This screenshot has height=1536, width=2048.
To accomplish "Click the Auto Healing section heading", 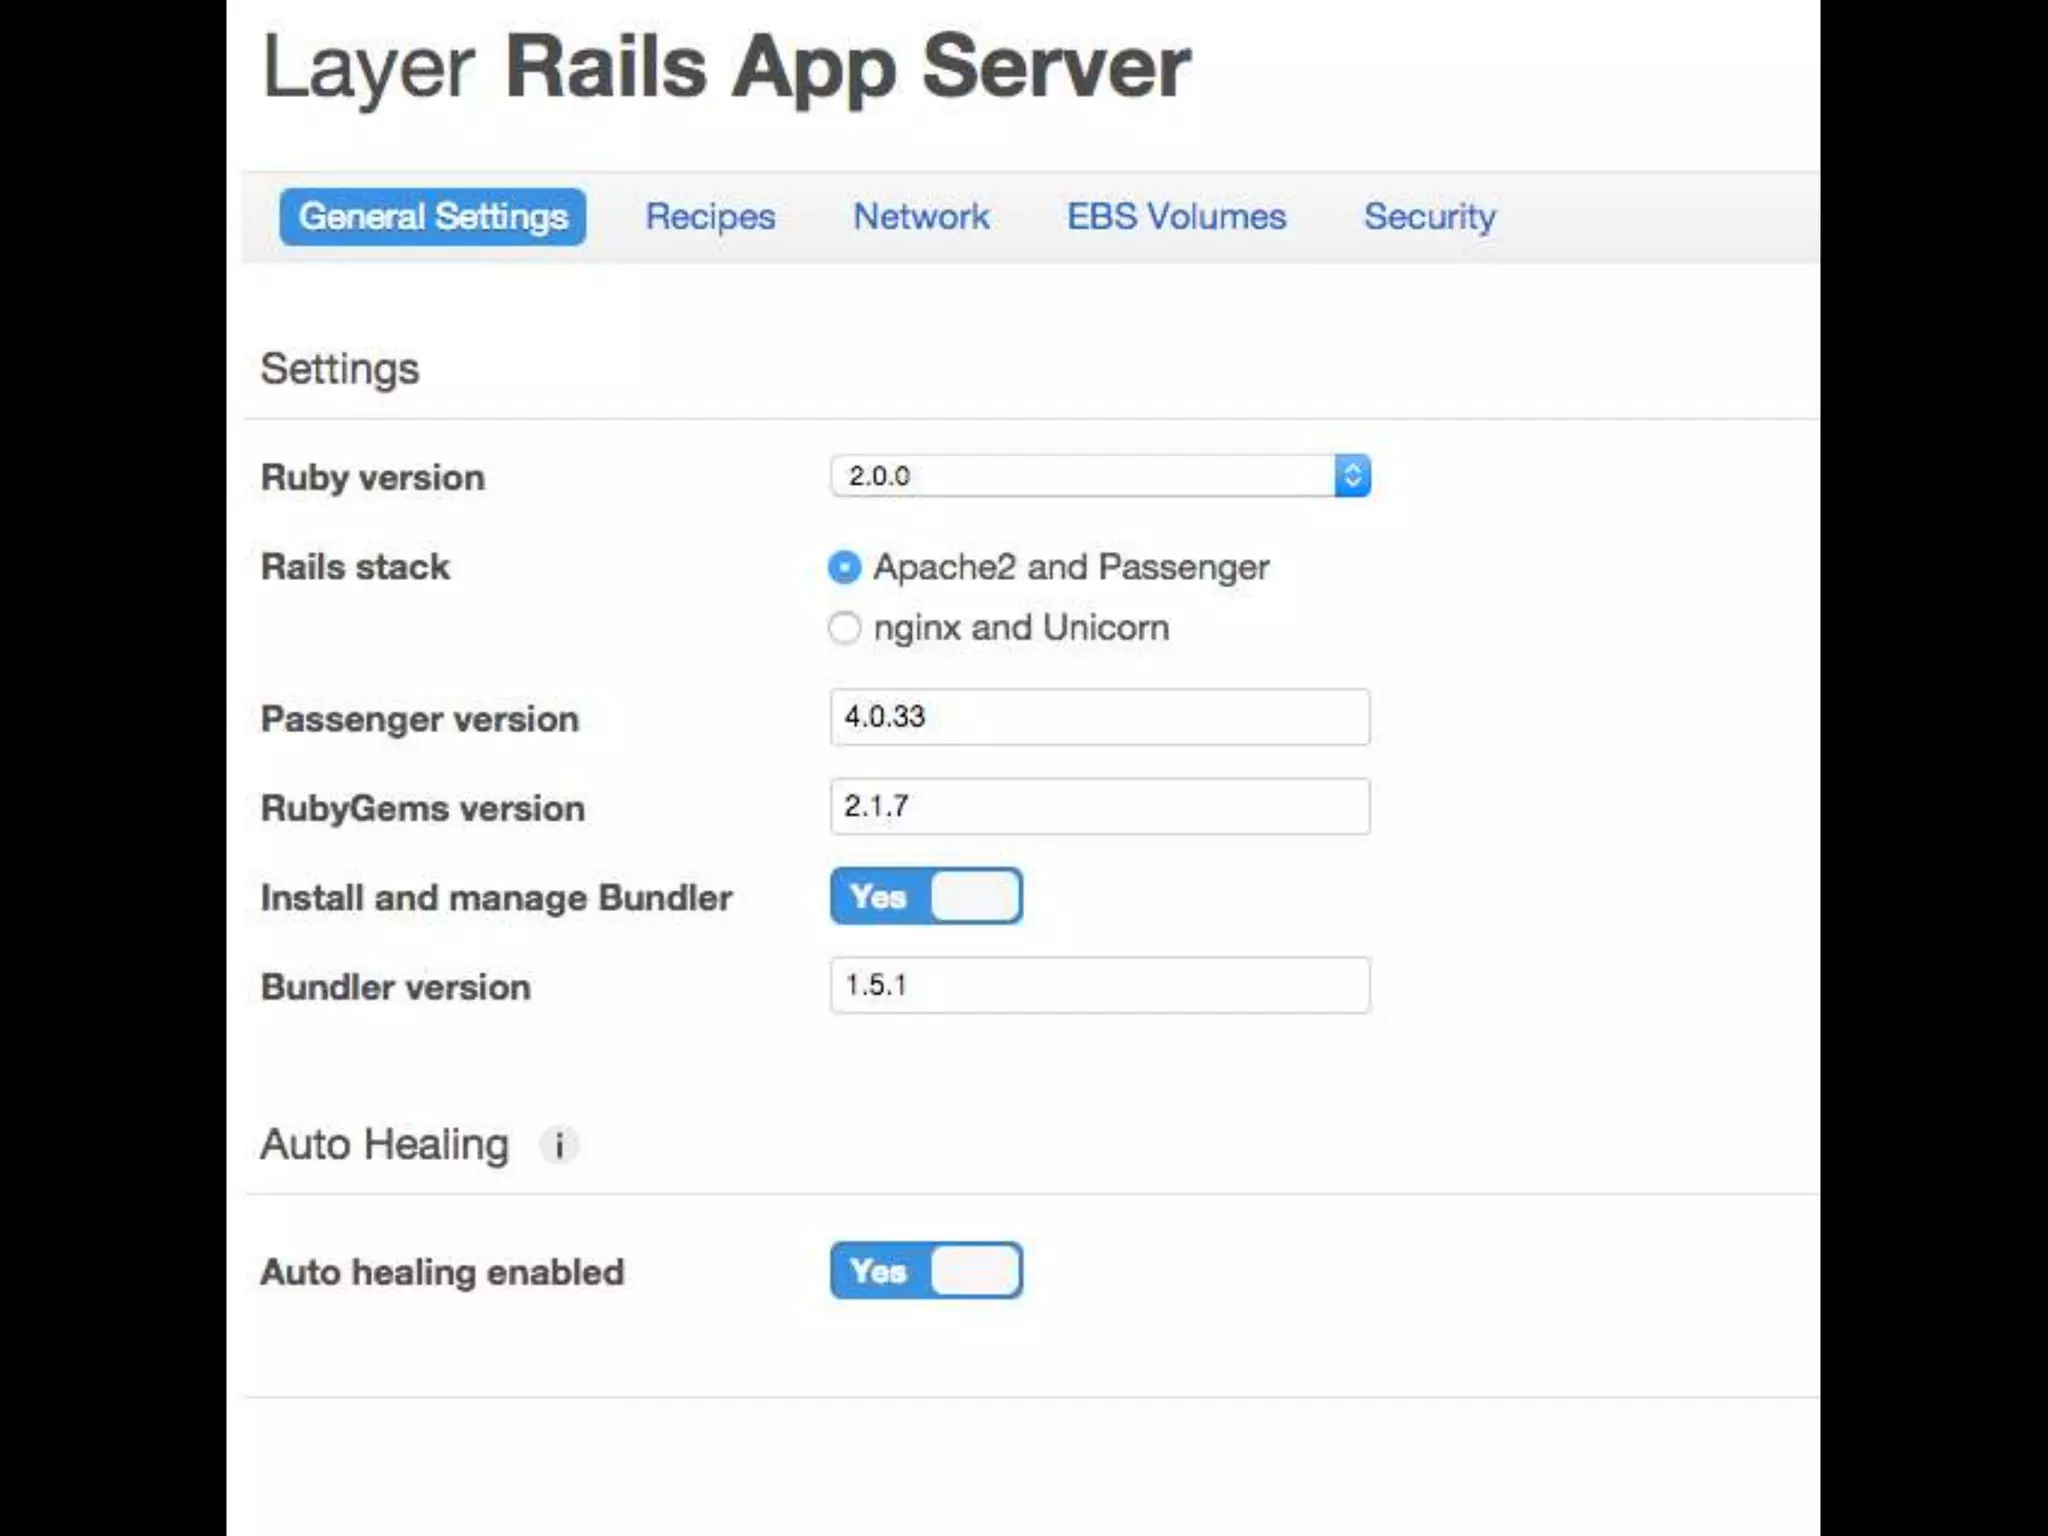I will (385, 1145).
